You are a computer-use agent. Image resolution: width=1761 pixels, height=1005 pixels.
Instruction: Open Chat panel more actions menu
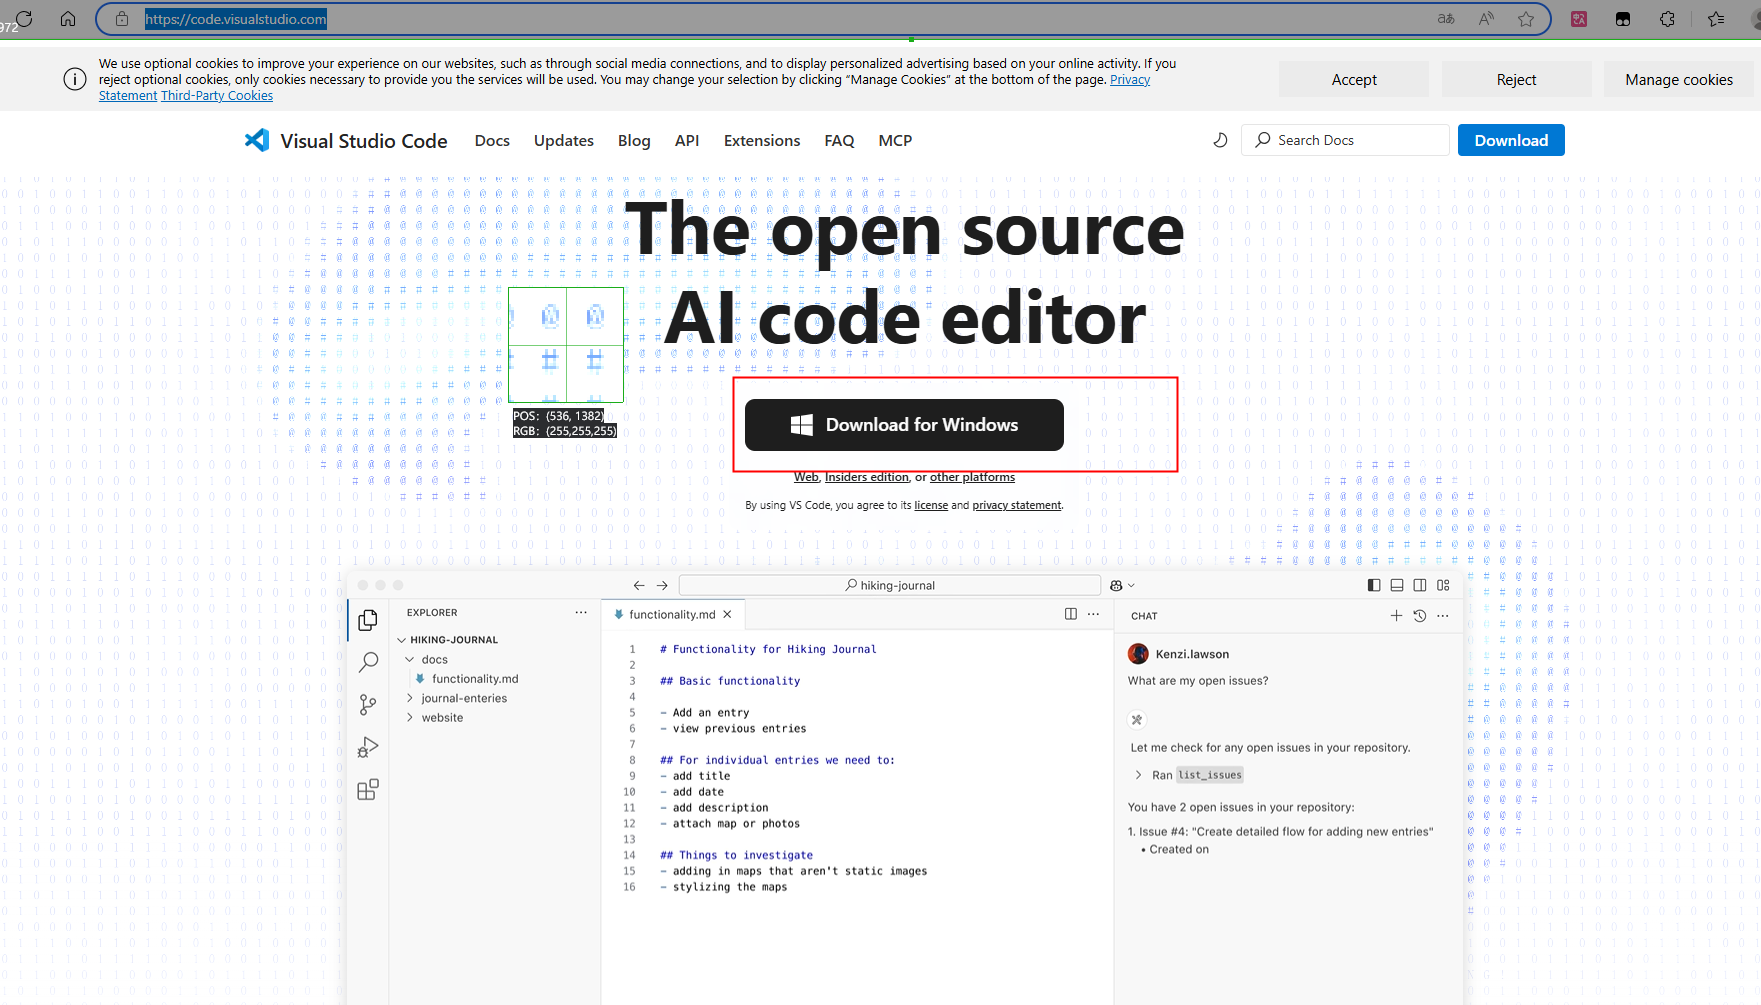(1442, 616)
